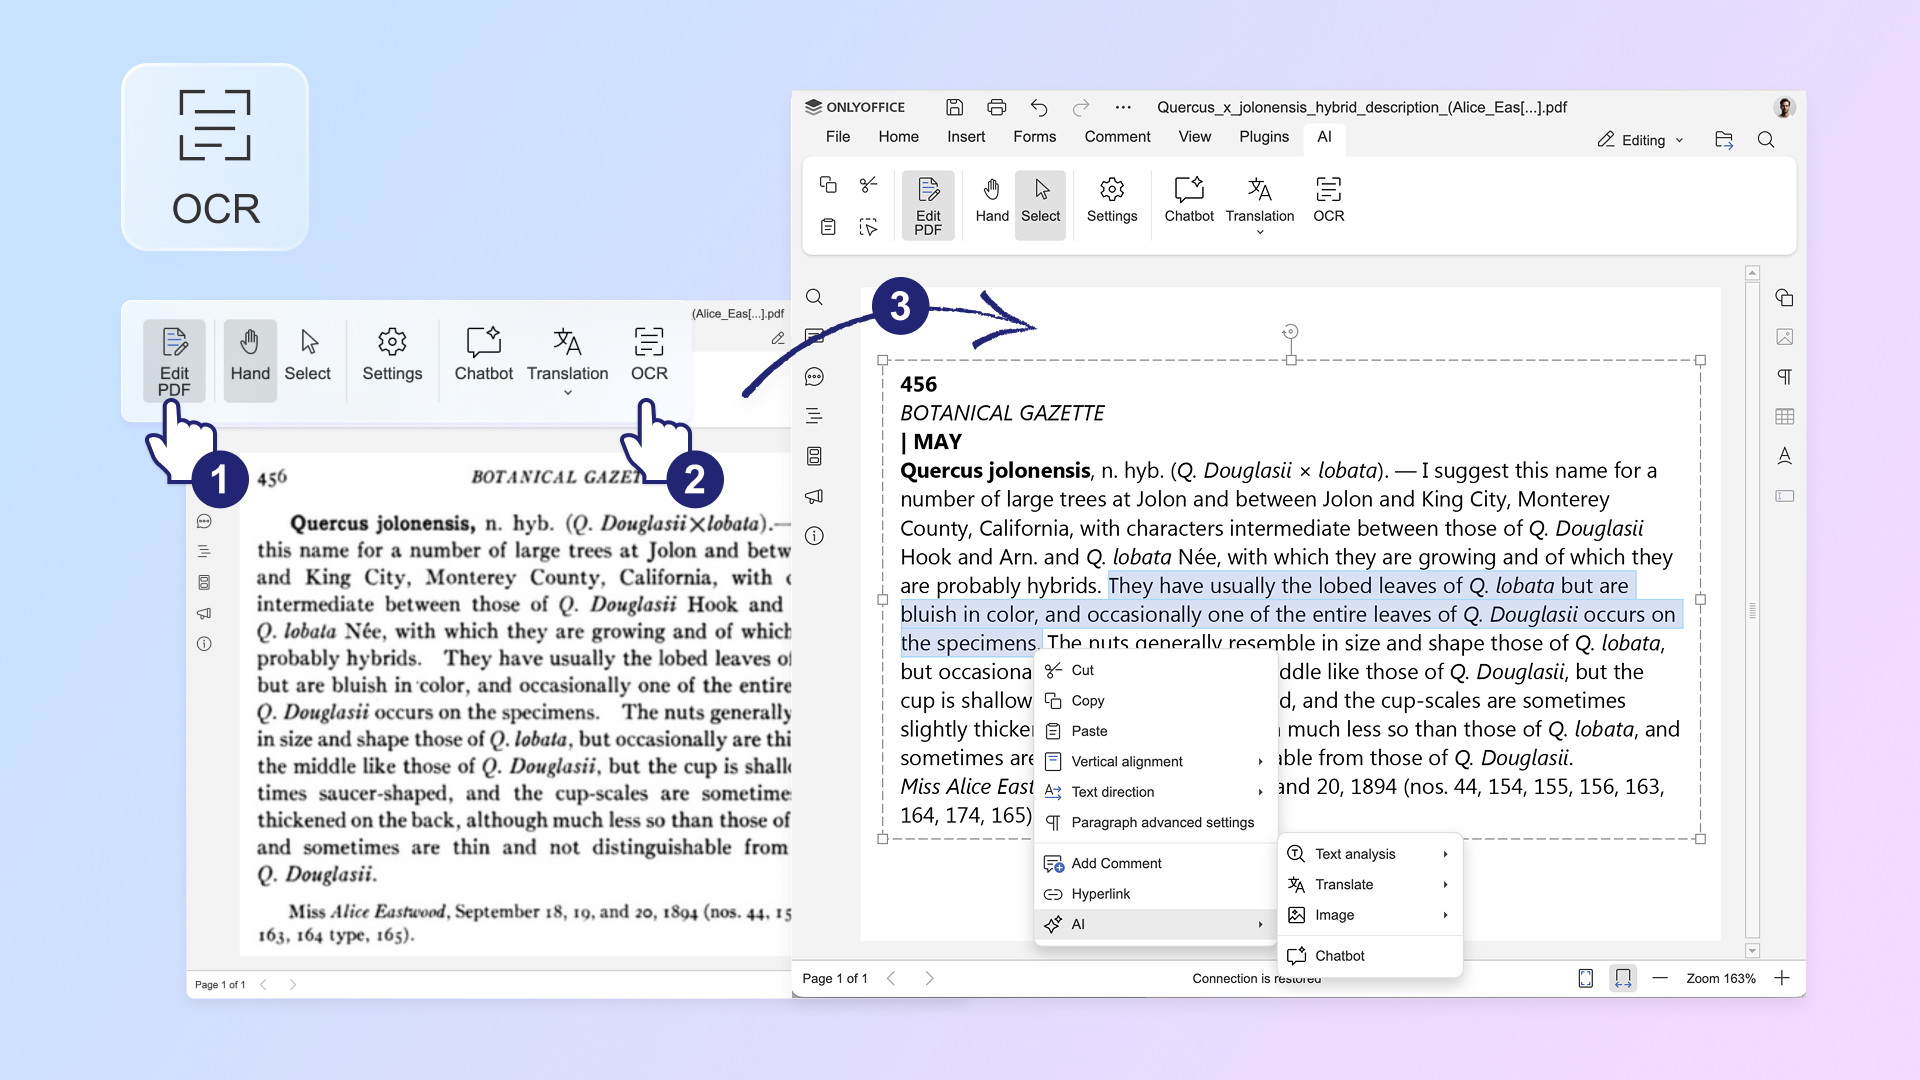Click the vertical scrollbar down arrow
Screen dimensions: 1920x1080
(x=1752, y=951)
